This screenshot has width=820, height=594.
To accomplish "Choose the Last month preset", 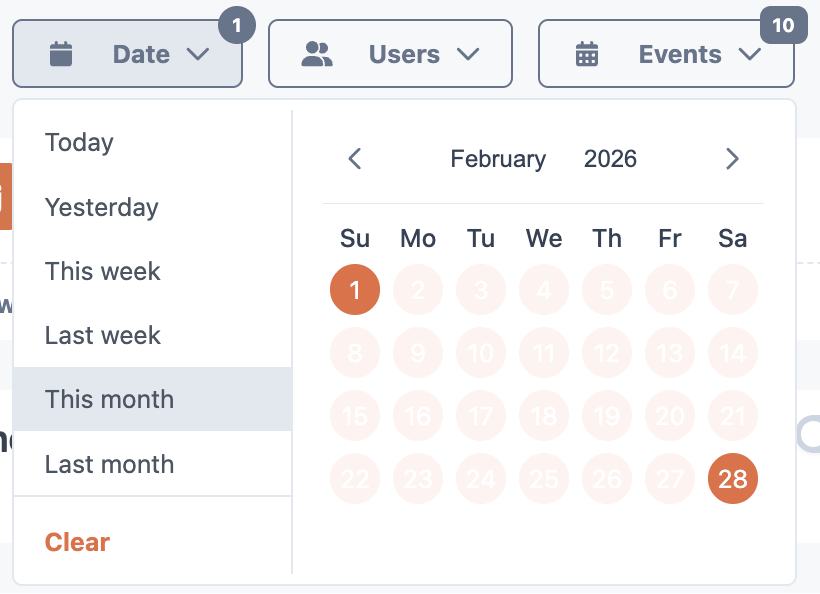I will coord(109,464).
